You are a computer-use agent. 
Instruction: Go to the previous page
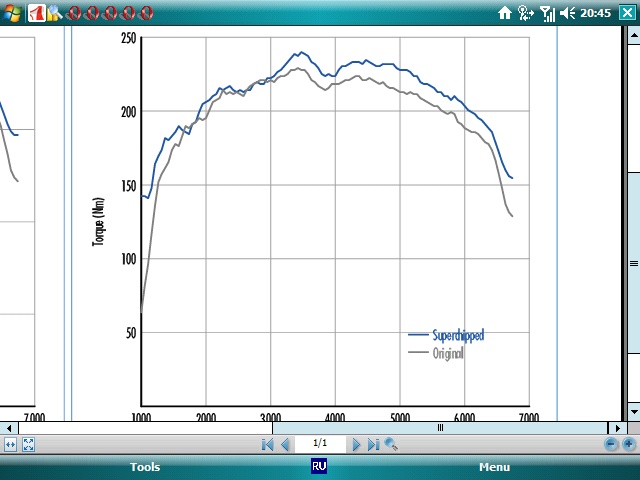(x=285, y=444)
